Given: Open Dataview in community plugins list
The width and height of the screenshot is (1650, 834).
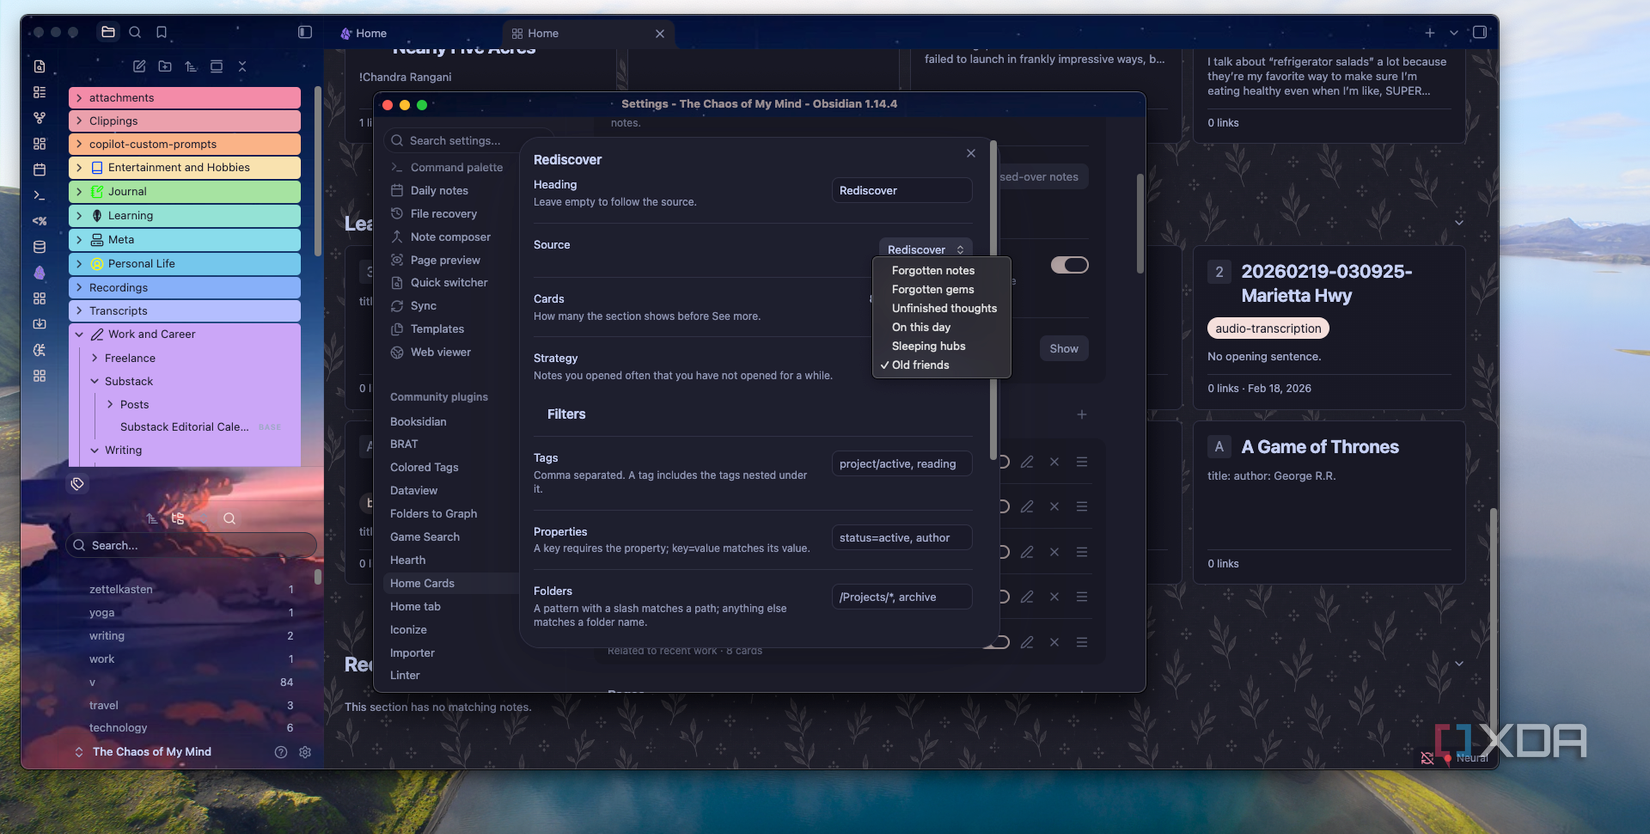Looking at the screenshot, I should (x=414, y=490).
